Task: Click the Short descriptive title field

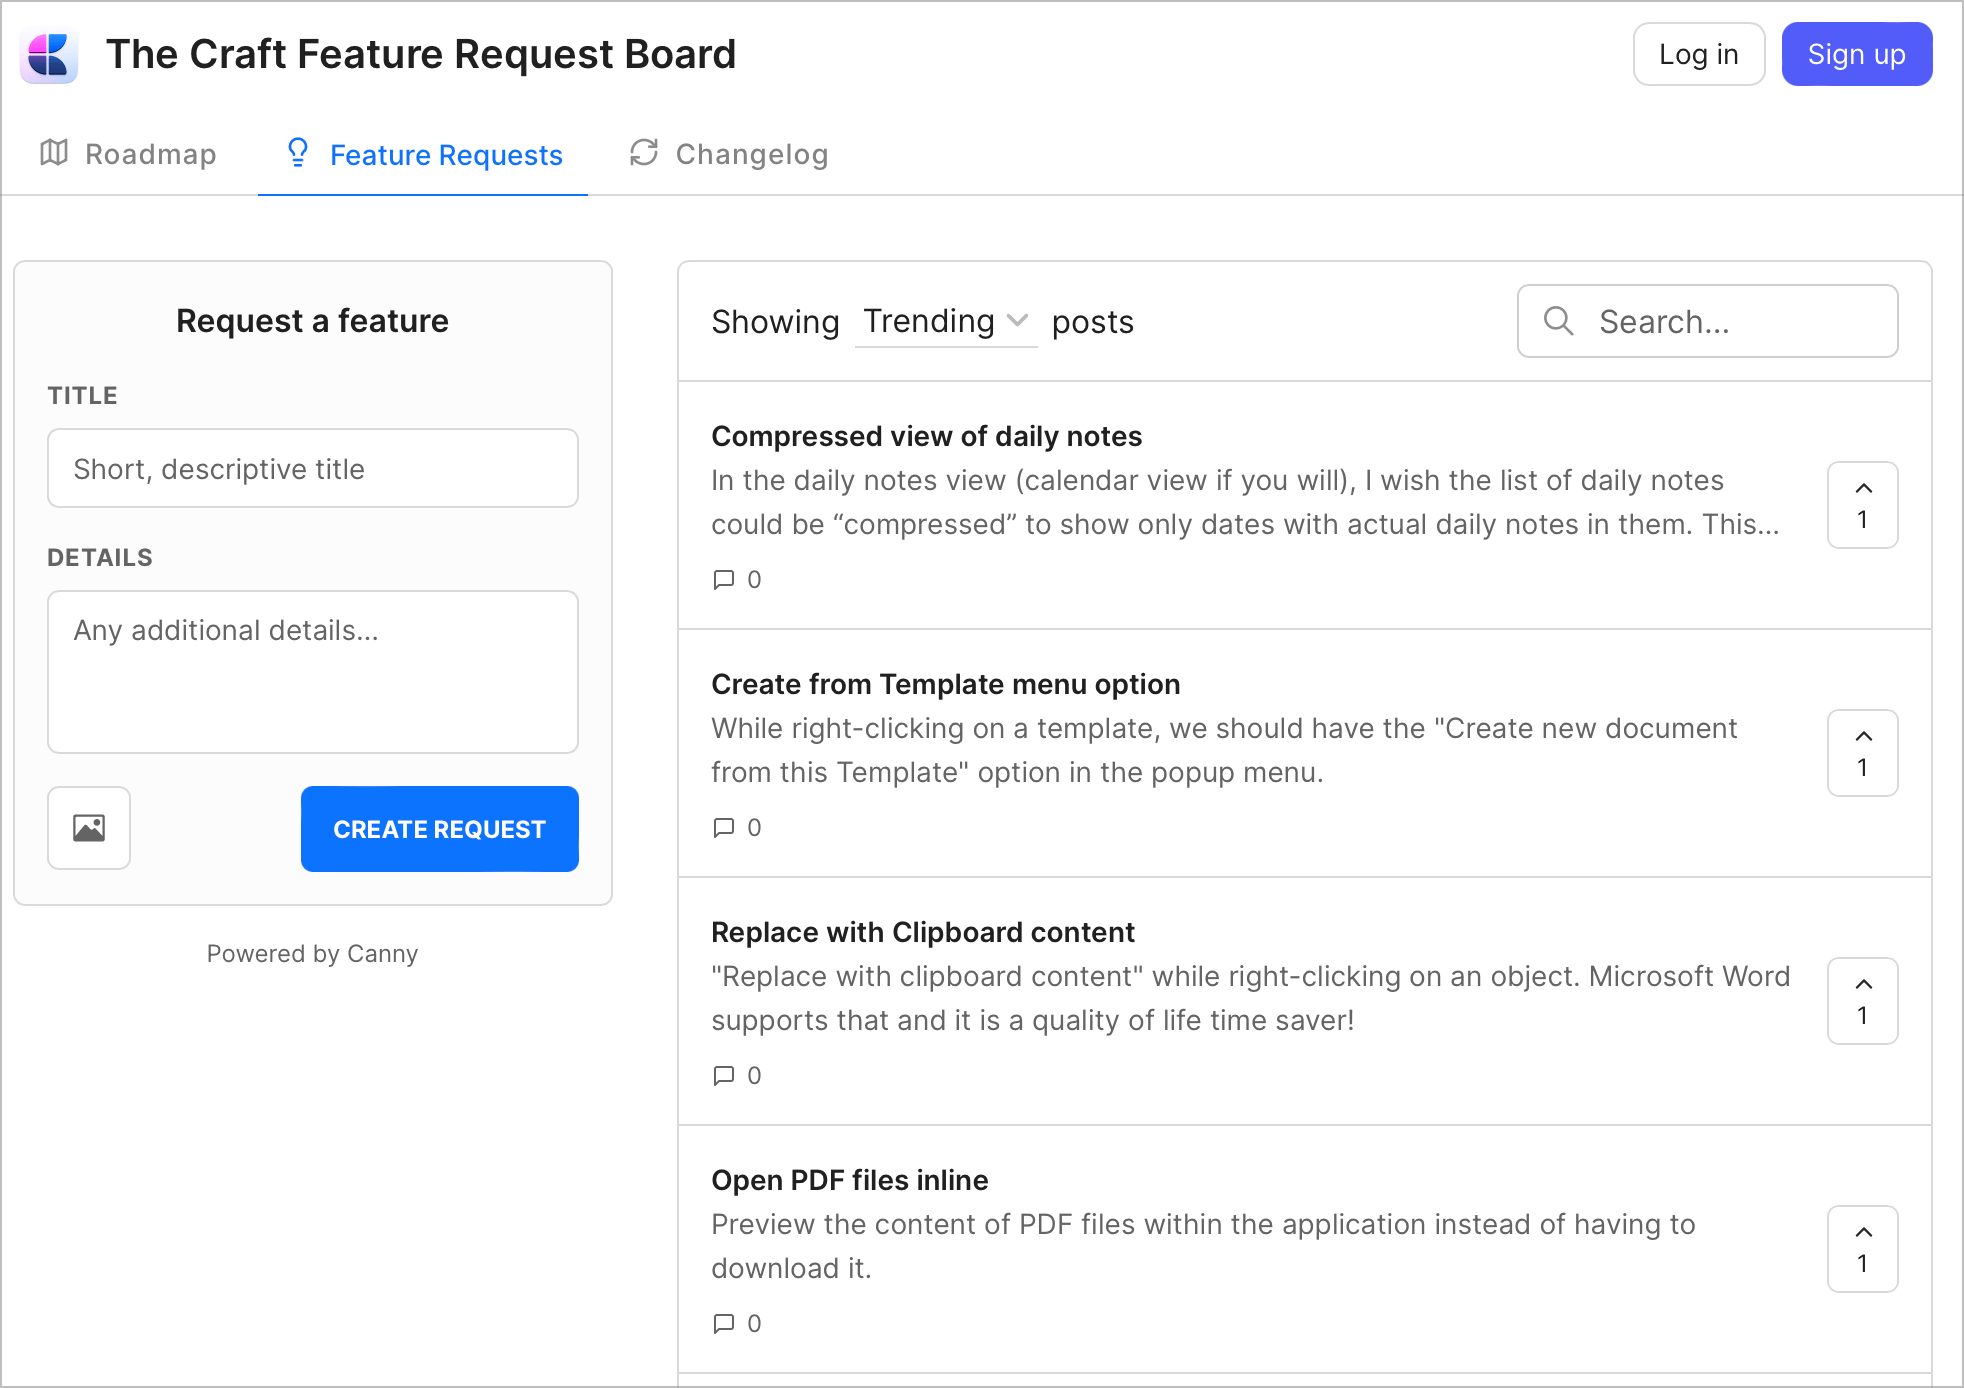Action: point(312,467)
